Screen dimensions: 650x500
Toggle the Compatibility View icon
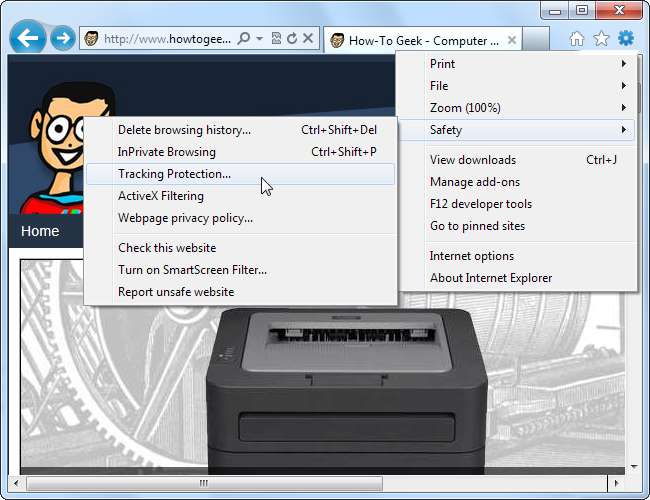coord(276,39)
